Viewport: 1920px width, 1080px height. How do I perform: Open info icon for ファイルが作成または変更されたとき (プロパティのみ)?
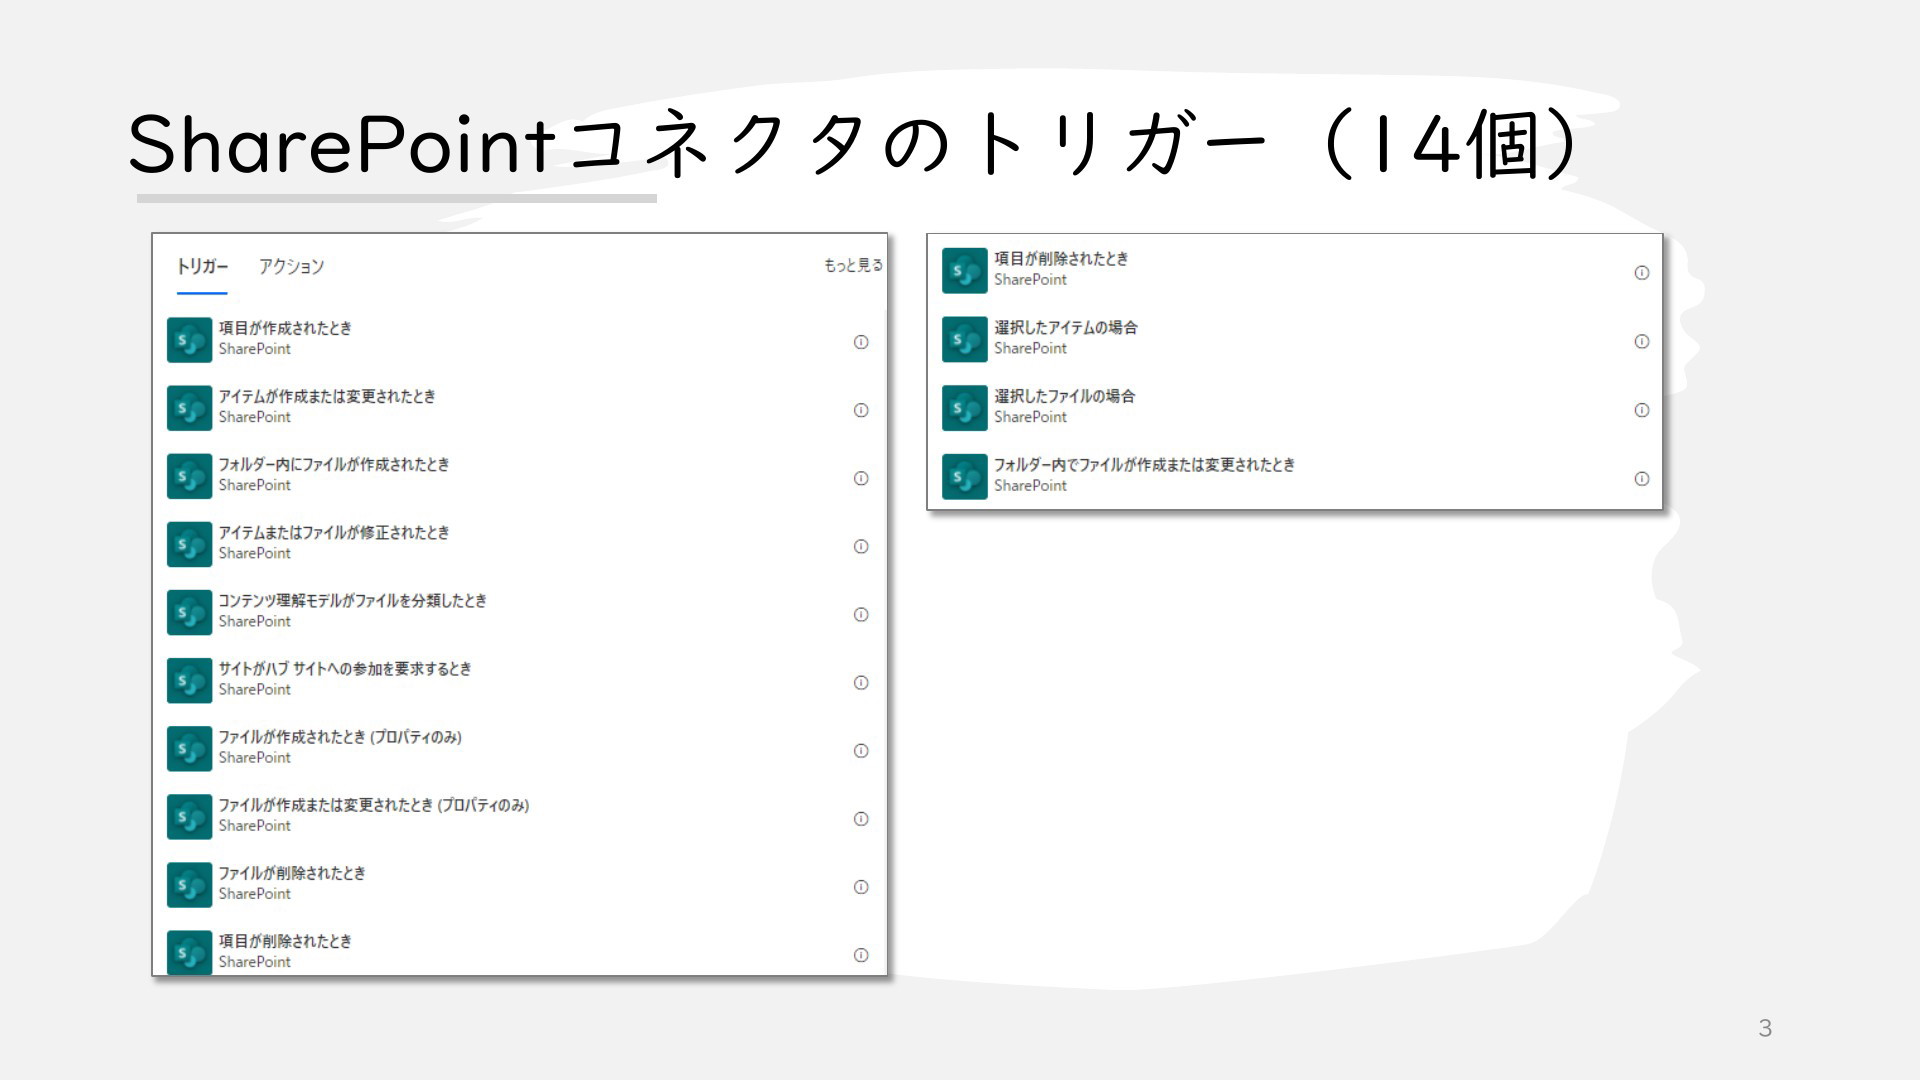(860, 818)
